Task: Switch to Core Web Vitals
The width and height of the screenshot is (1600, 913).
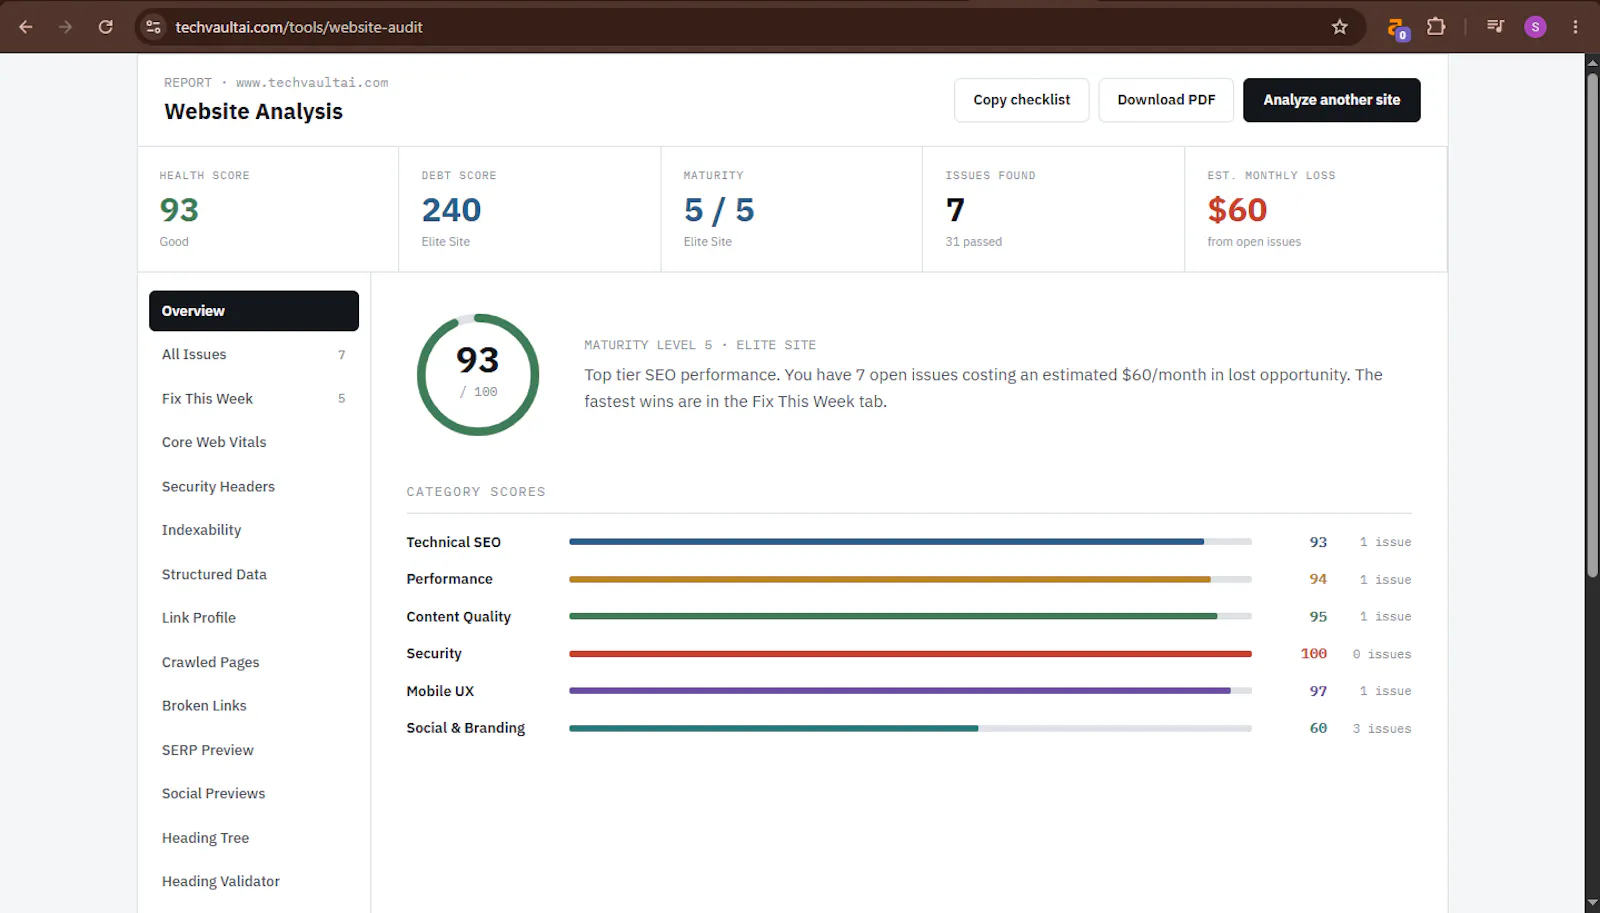Action: point(254,442)
